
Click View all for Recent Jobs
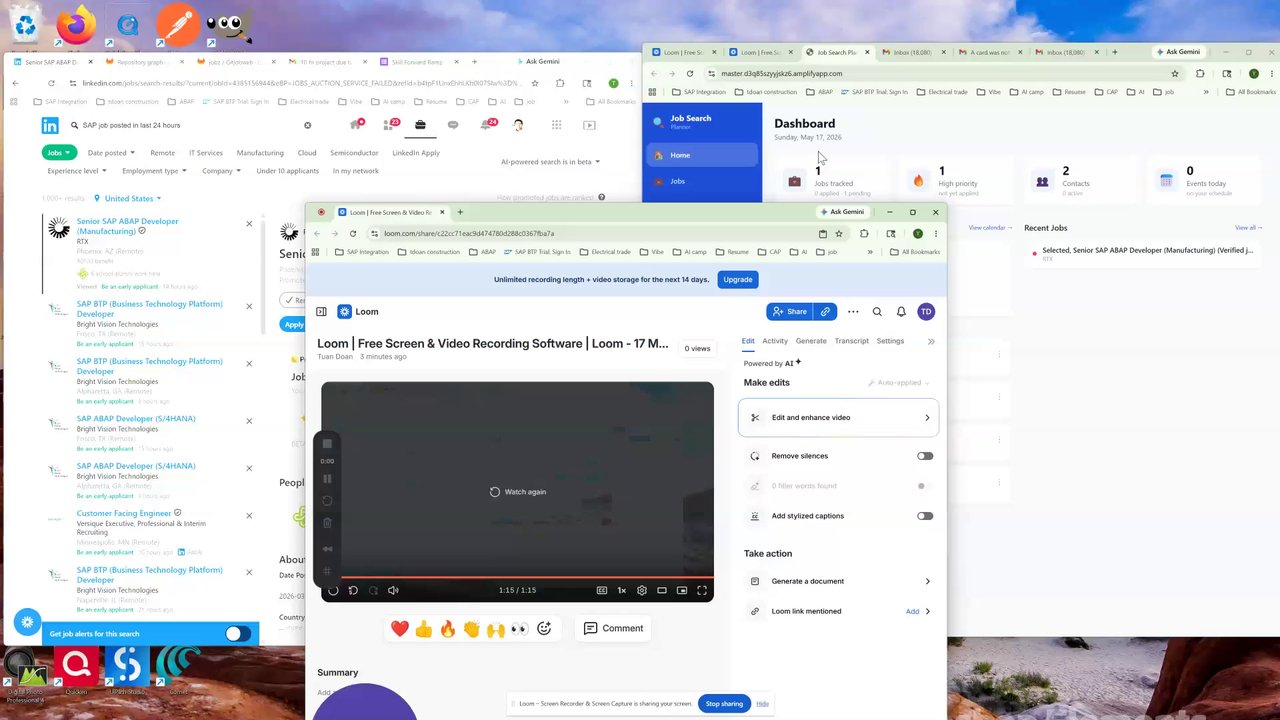[x=1246, y=228]
